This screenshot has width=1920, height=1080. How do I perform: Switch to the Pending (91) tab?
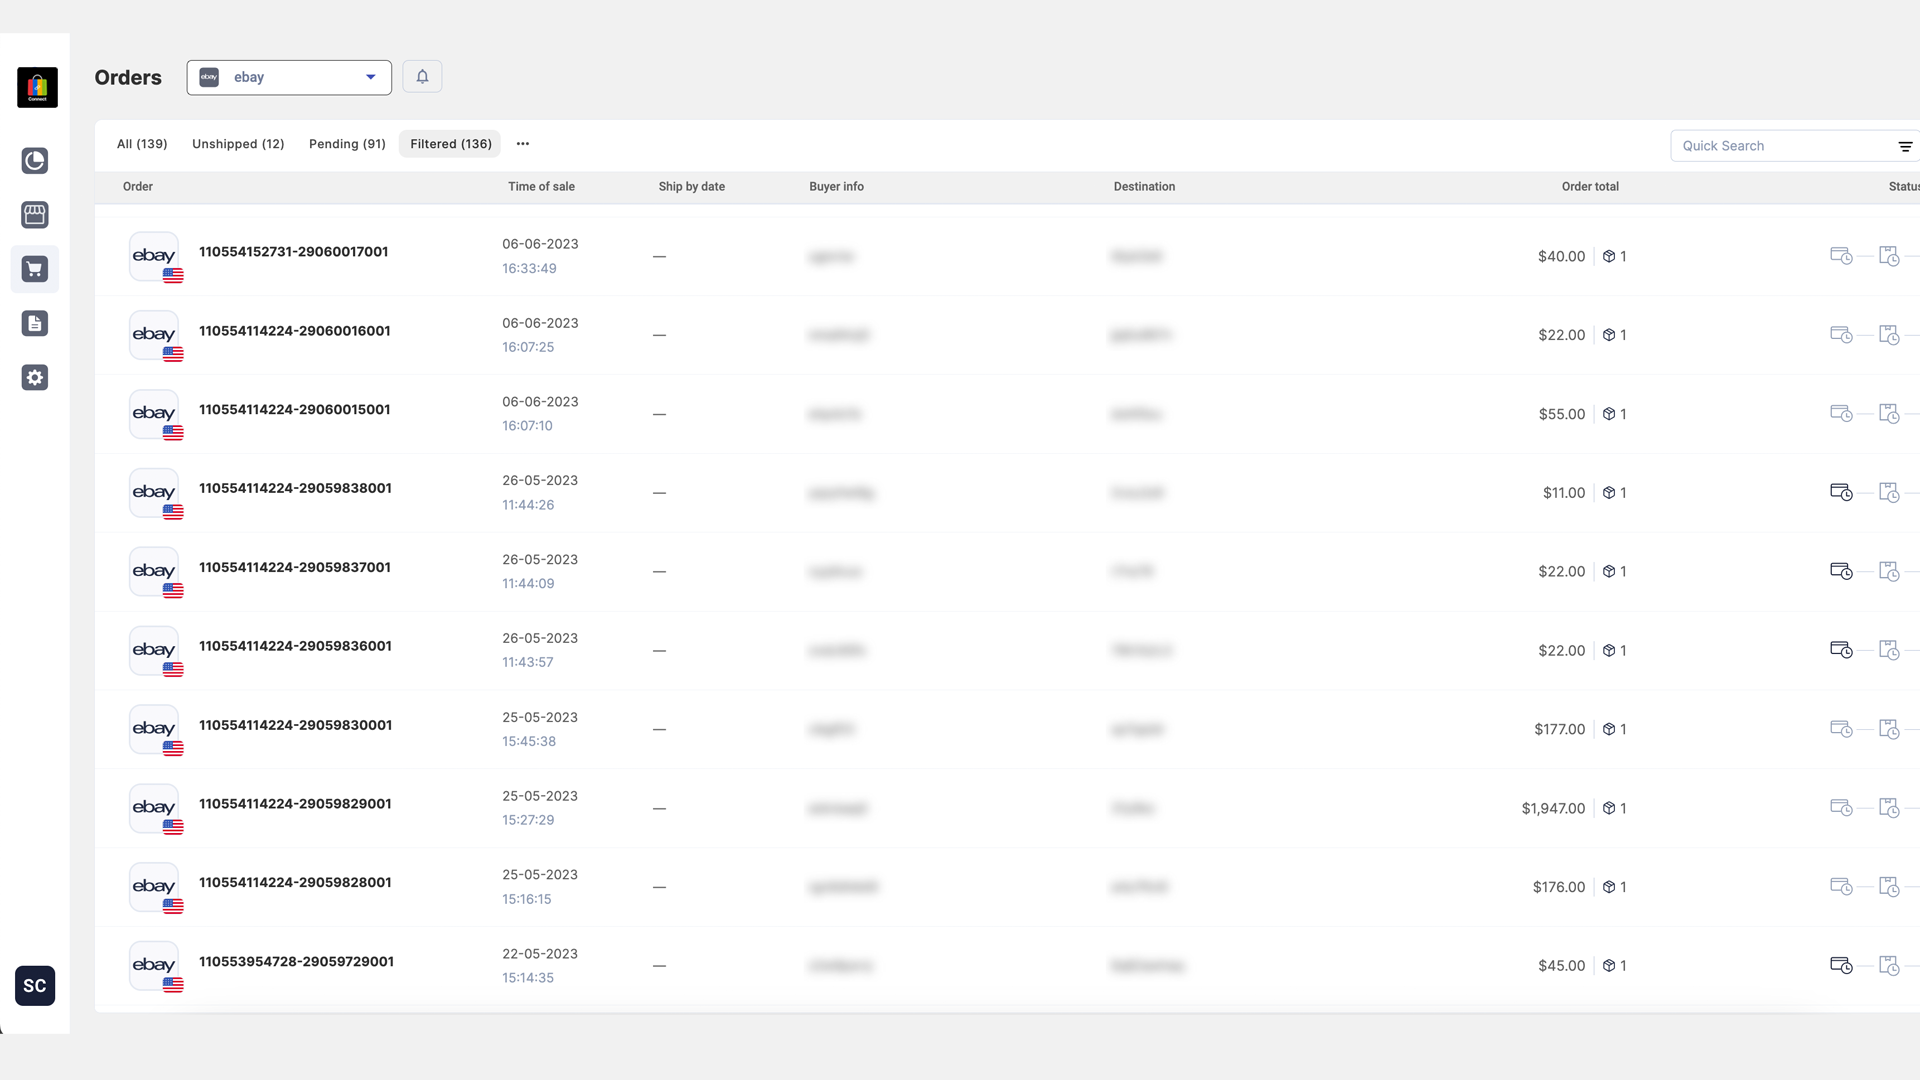(x=347, y=144)
